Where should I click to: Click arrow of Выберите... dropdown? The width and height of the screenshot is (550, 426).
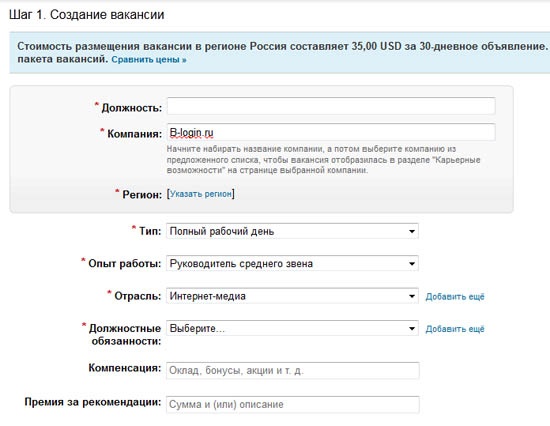[x=412, y=328]
